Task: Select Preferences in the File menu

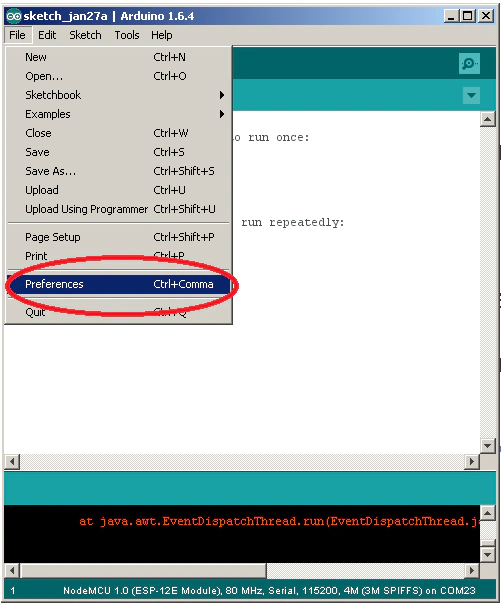Action: 119,284
